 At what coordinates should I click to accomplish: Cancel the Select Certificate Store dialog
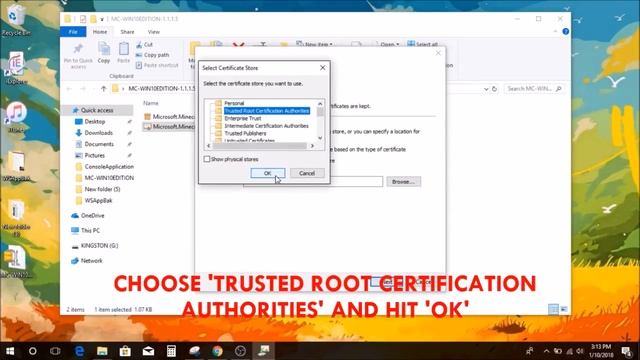[x=307, y=173]
